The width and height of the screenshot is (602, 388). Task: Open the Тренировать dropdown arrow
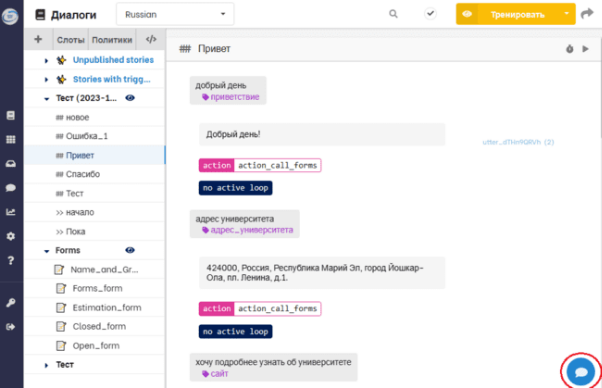566,14
